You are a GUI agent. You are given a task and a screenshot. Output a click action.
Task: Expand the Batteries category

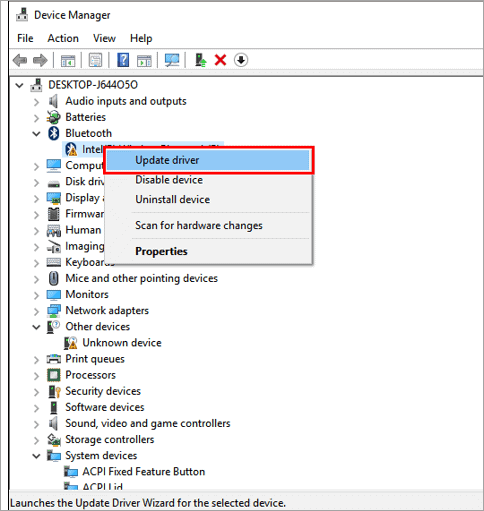click(x=36, y=118)
